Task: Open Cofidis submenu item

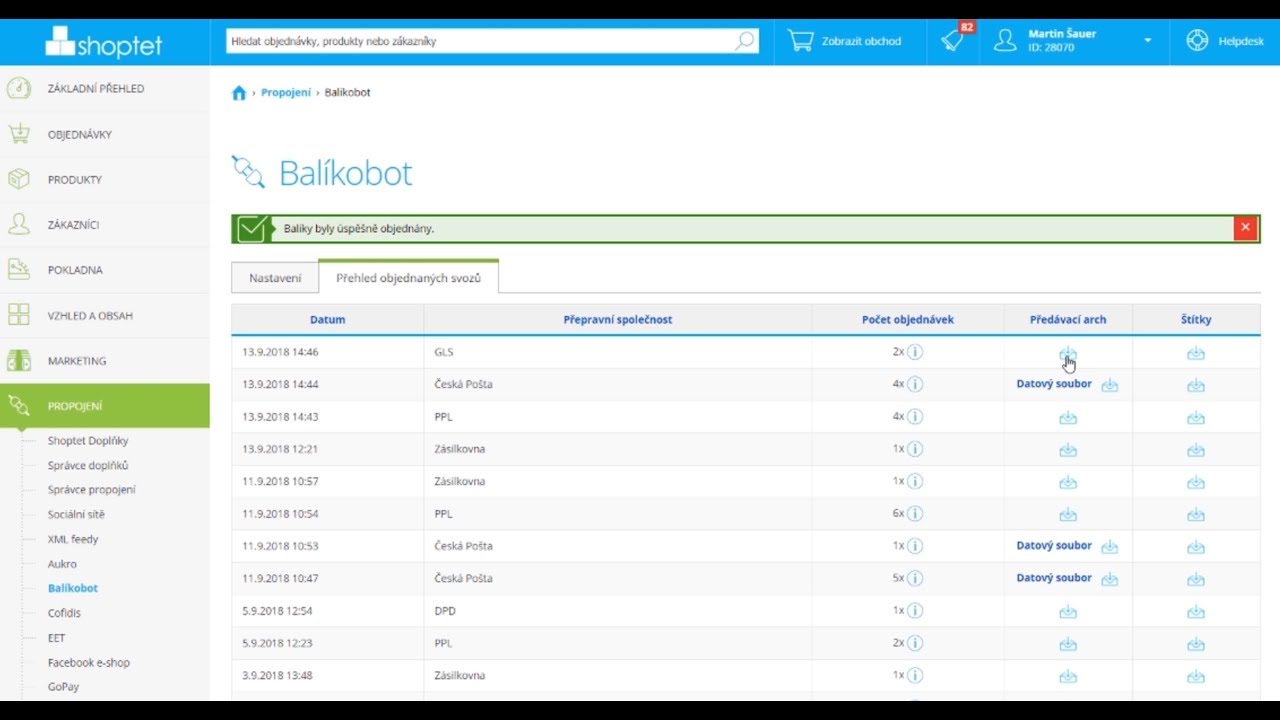Action: tap(64, 613)
